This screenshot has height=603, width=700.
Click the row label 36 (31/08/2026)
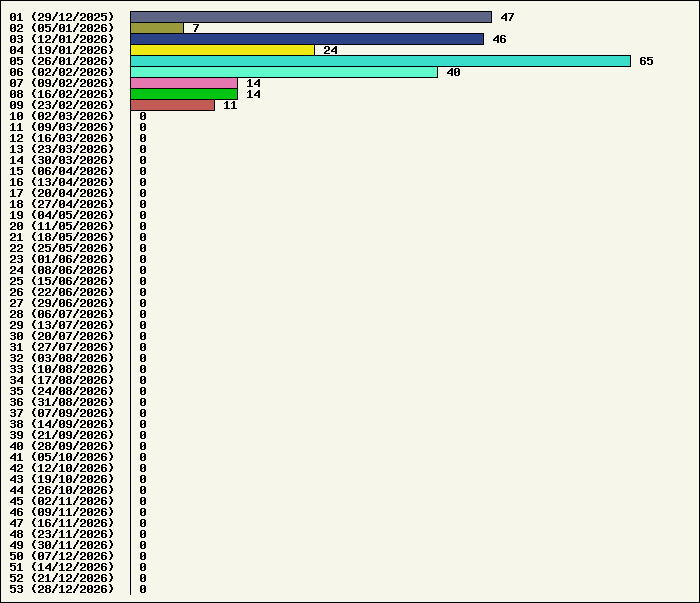point(62,402)
